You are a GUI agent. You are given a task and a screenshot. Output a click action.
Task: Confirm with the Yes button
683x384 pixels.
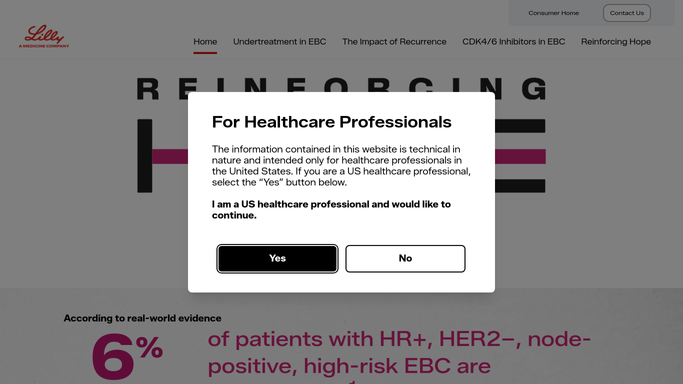pos(277,259)
